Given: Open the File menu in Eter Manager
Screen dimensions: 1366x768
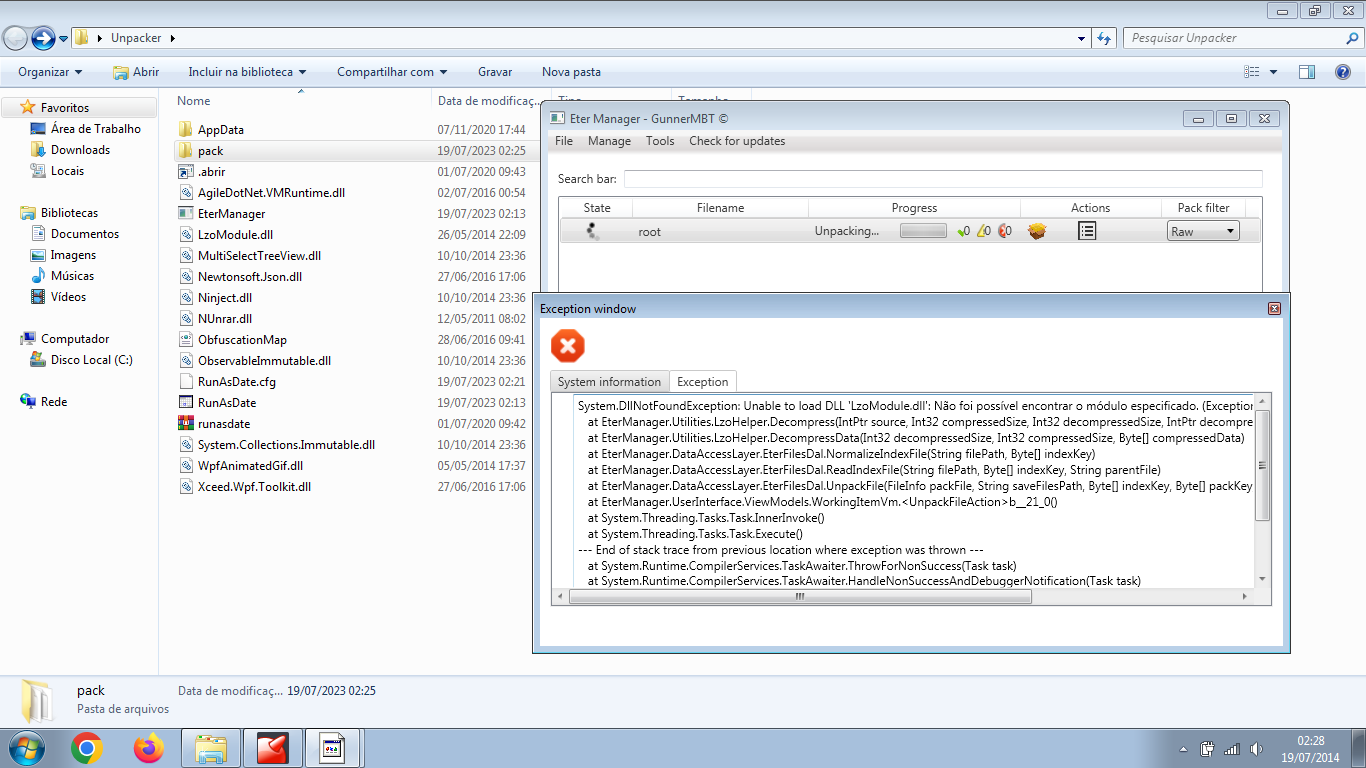Looking at the screenshot, I should (564, 141).
